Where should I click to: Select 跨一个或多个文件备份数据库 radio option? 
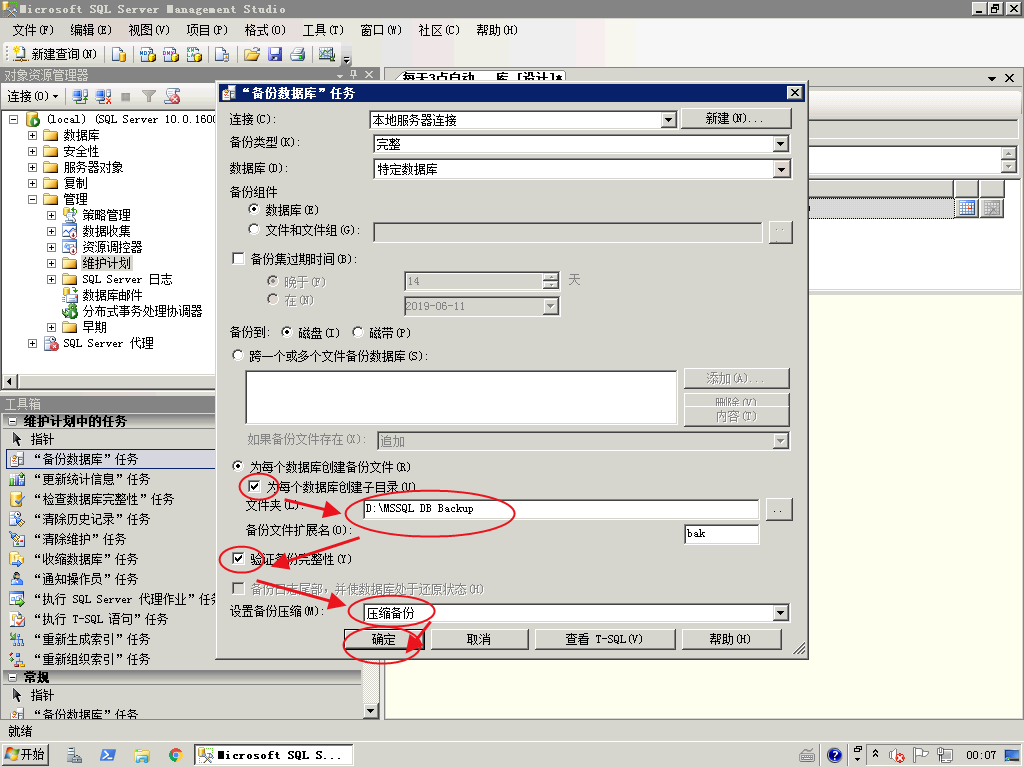pos(238,356)
